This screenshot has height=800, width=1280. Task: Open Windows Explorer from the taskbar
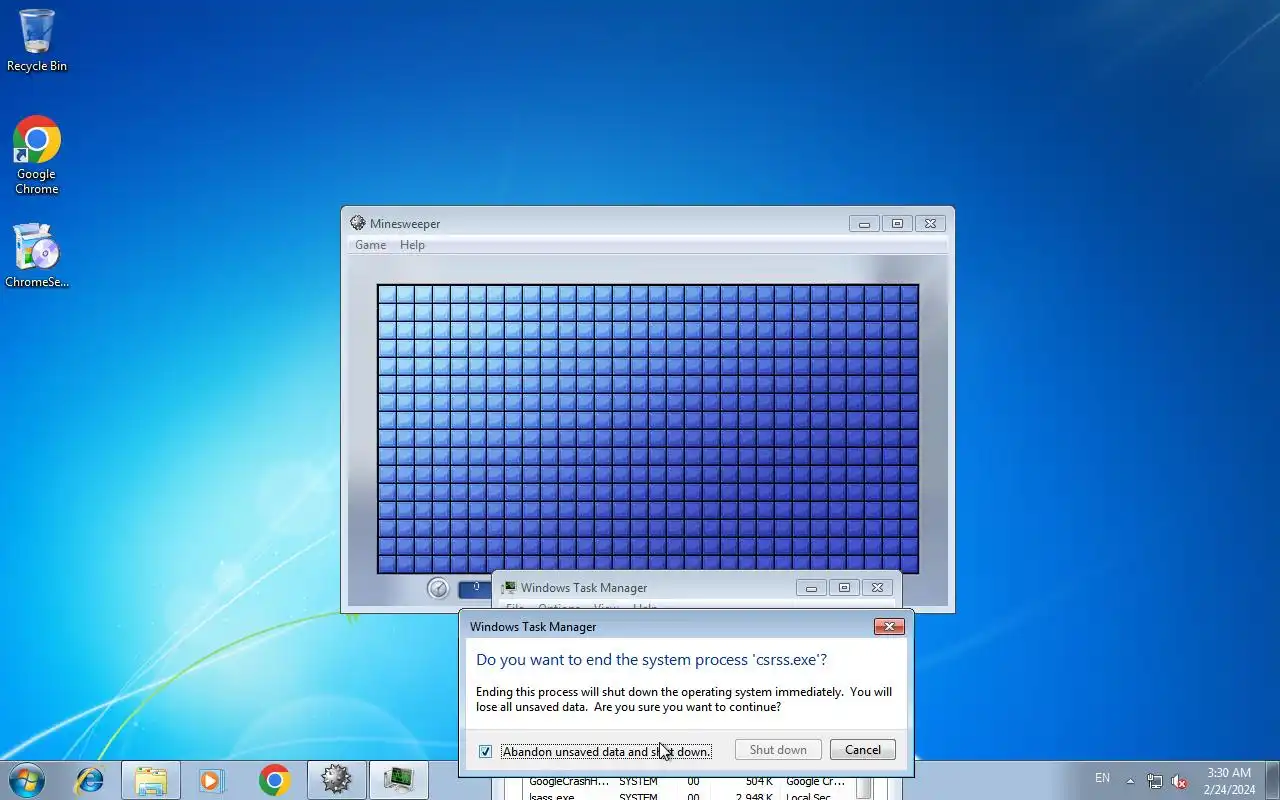151,780
